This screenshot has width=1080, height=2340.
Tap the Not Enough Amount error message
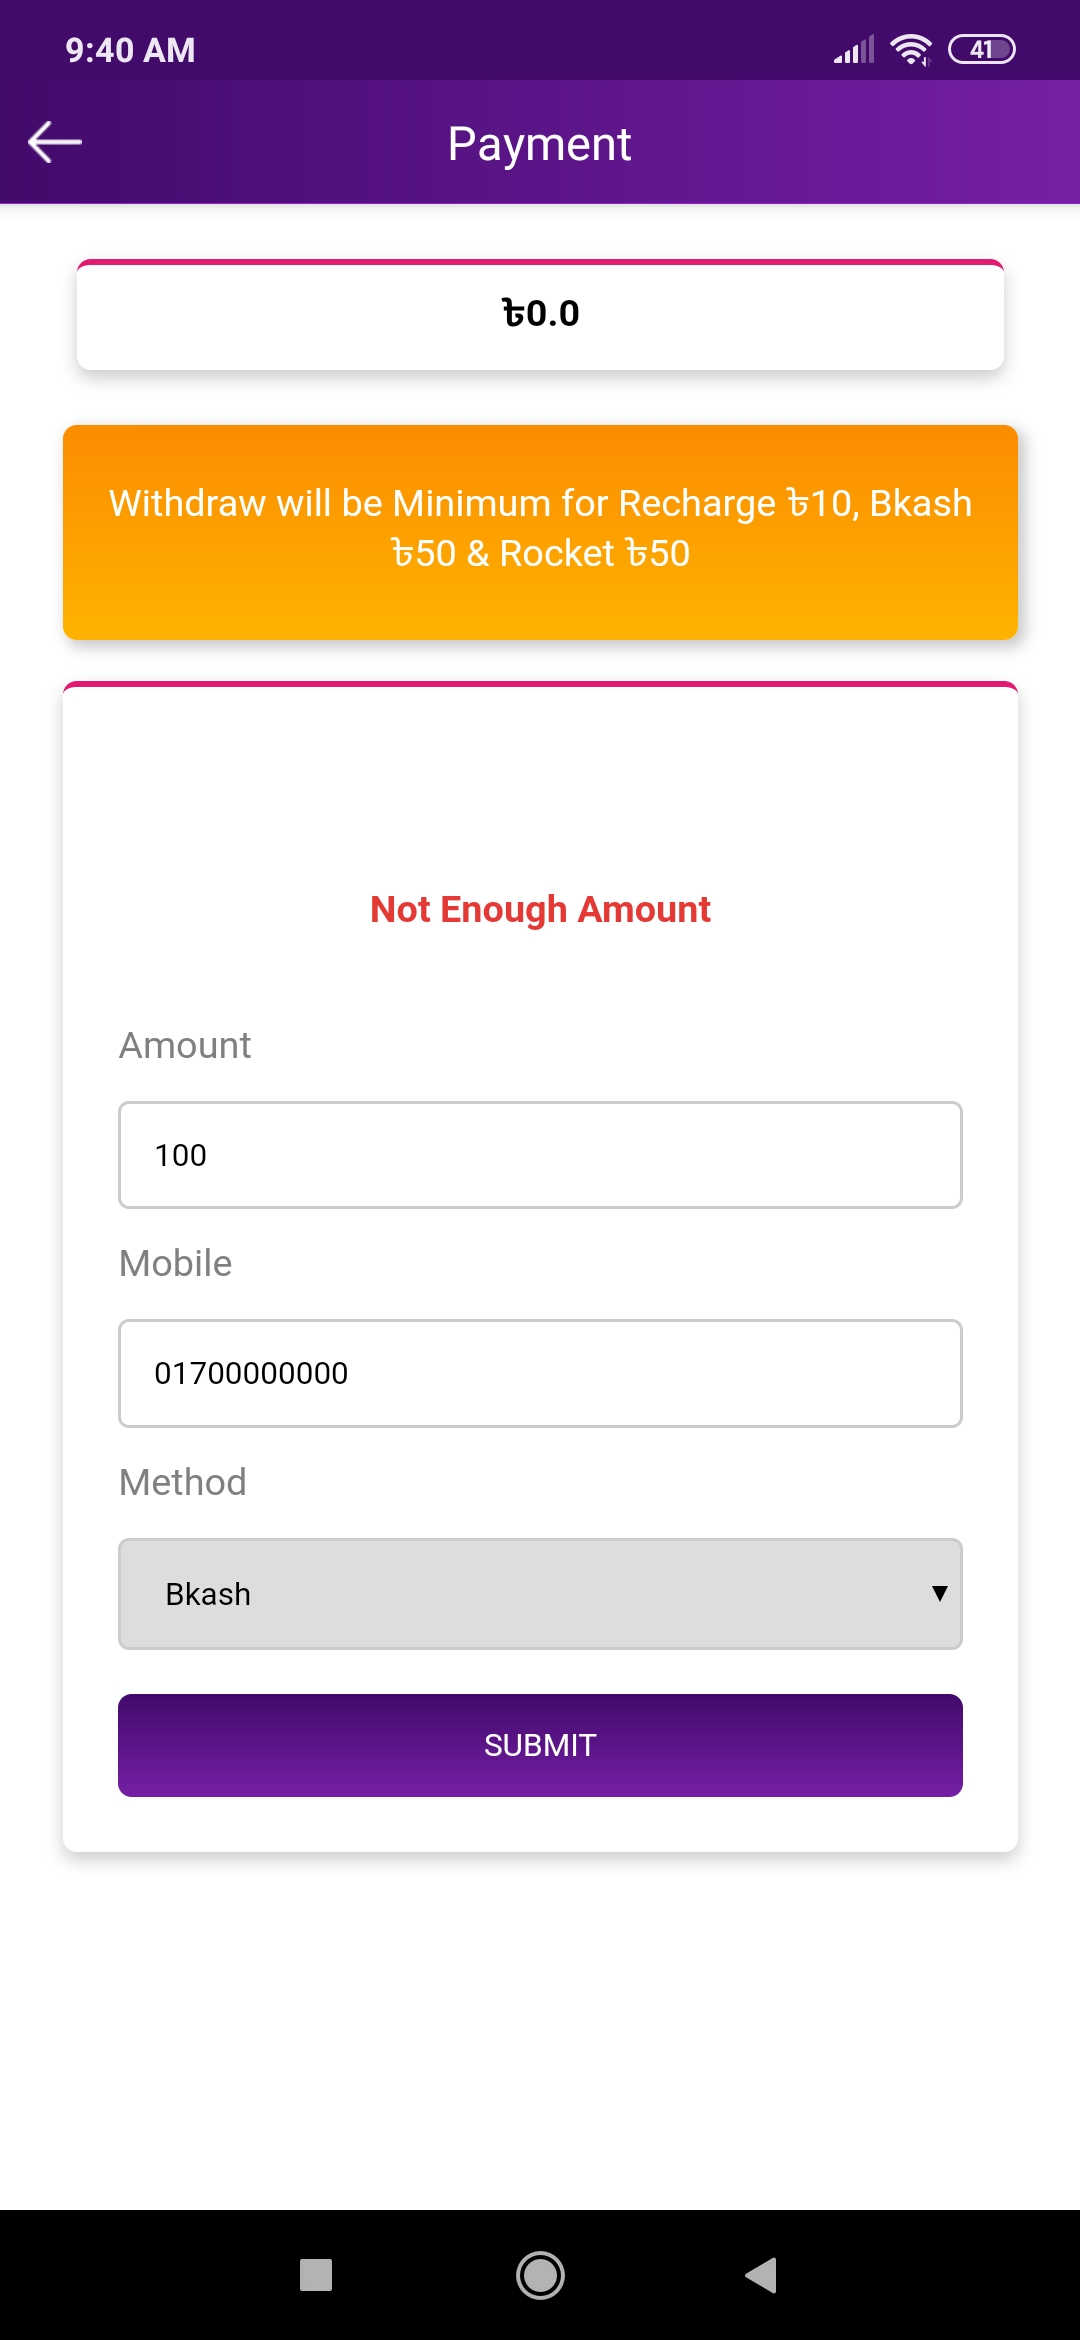540,909
